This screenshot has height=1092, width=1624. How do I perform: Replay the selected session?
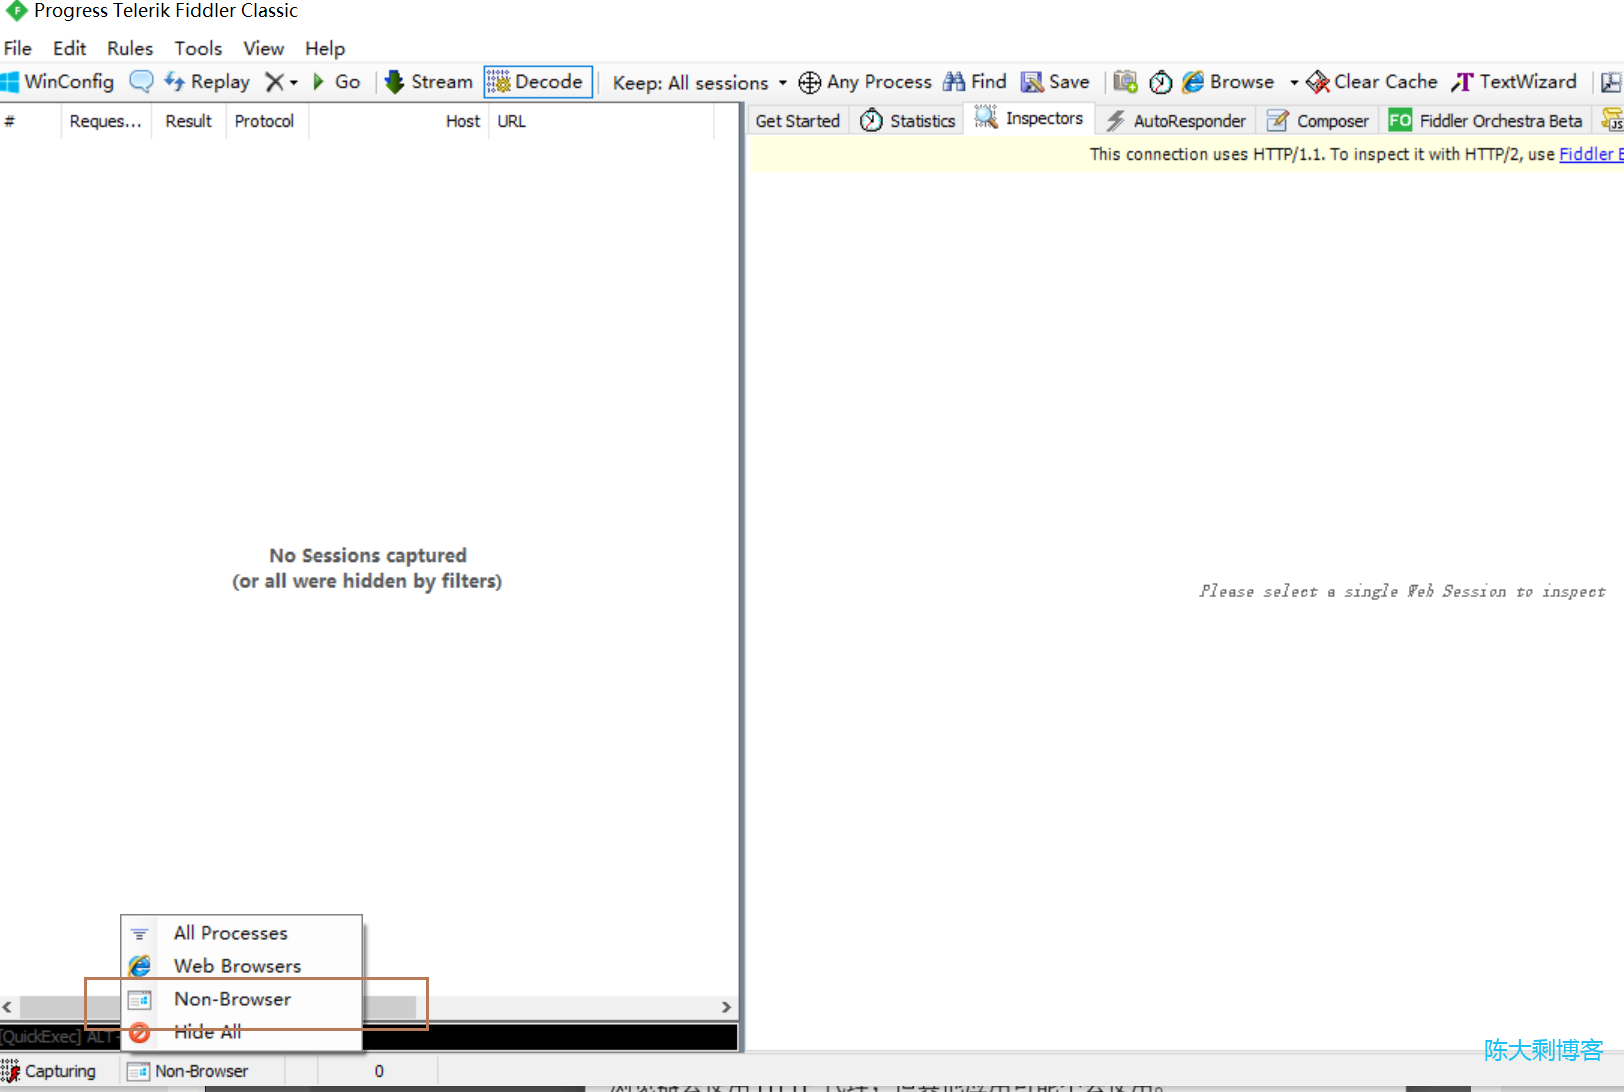pyautogui.click(x=208, y=82)
